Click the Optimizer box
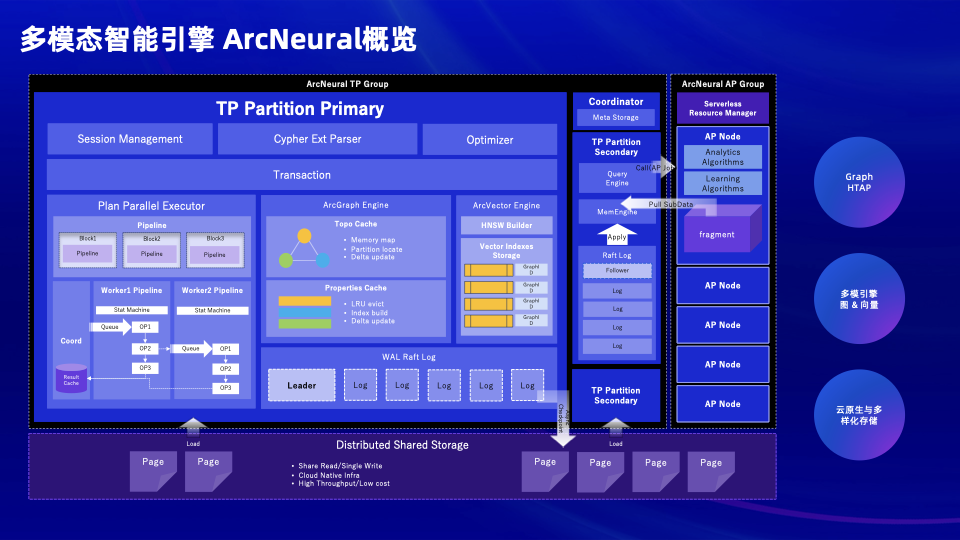 (x=490, y=139)
